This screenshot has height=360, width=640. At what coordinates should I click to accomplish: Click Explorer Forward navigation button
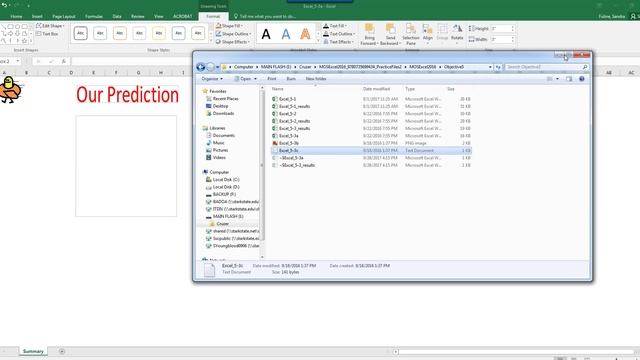click(x=210, y=67)
